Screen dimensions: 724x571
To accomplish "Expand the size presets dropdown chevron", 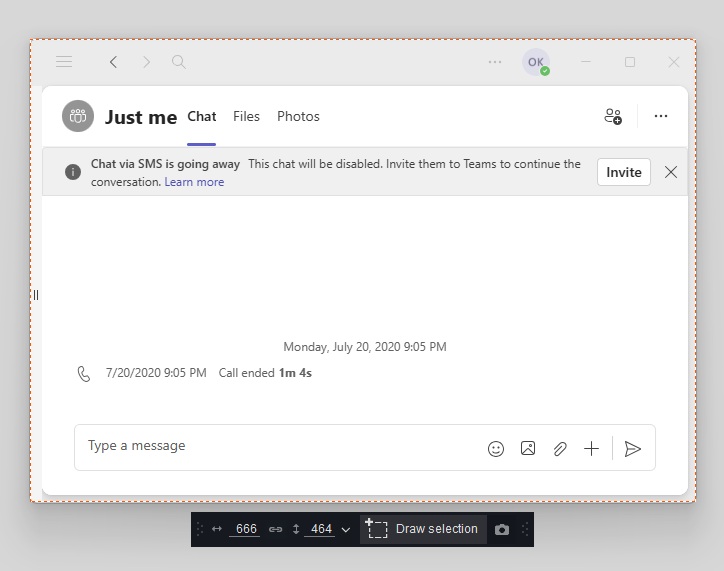I will pos(346,530).
